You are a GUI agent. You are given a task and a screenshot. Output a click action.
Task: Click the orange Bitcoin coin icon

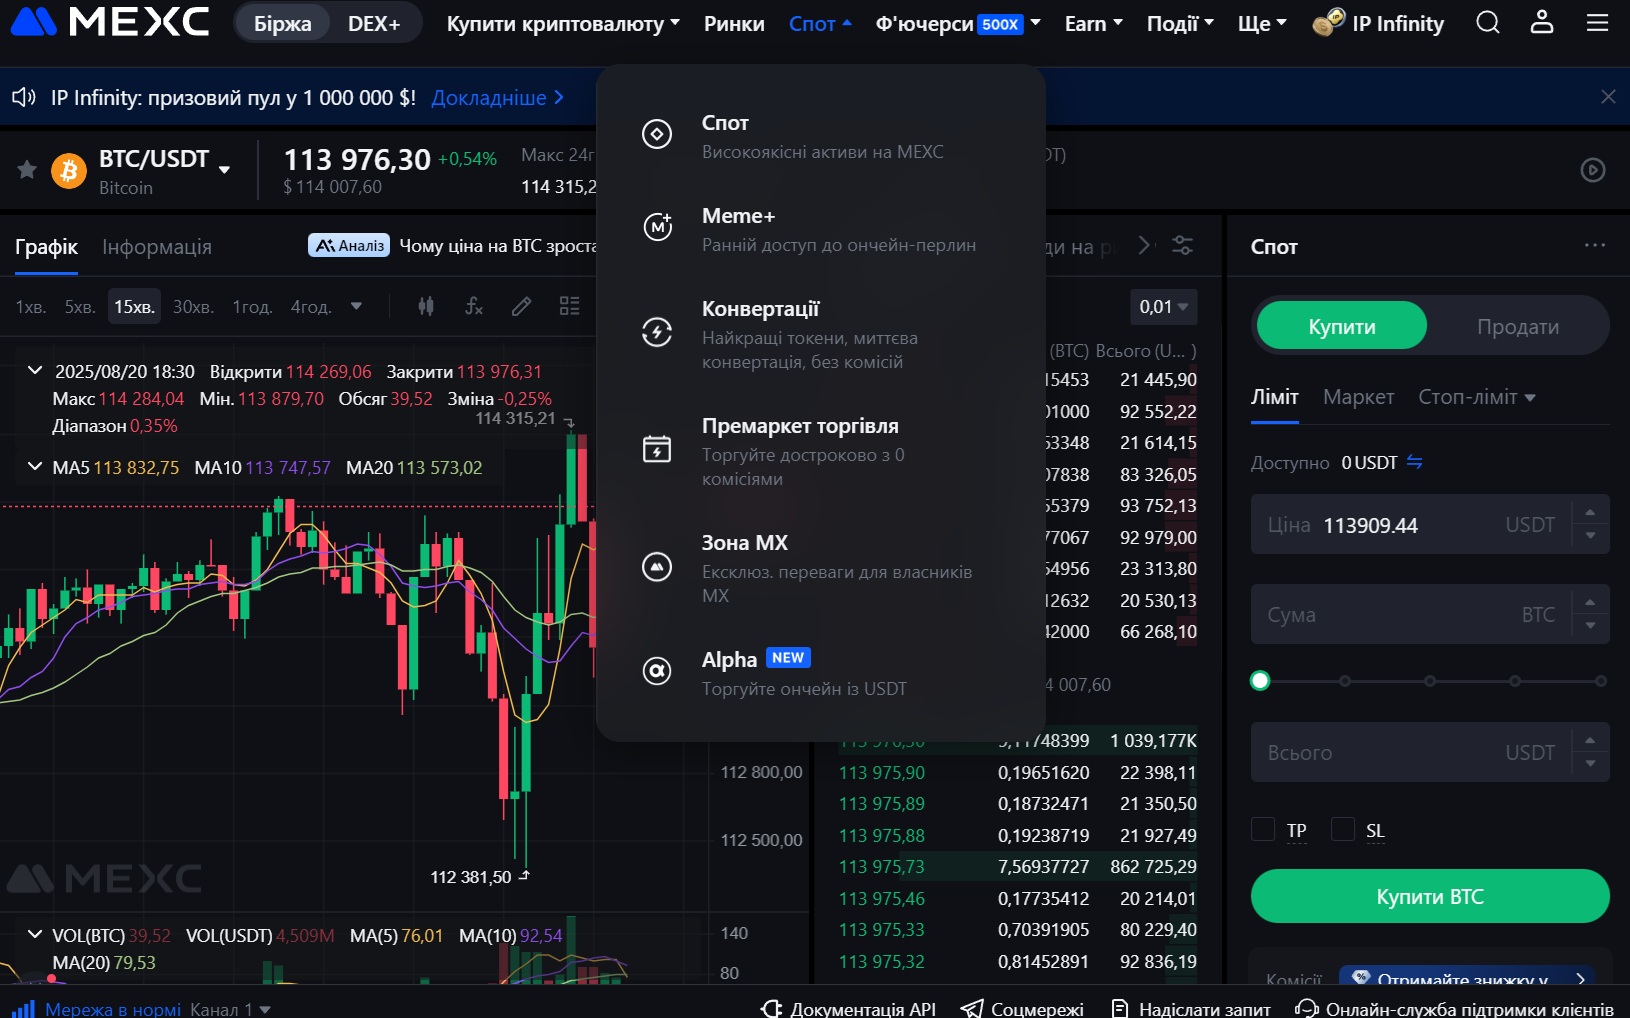click(69, 171)
